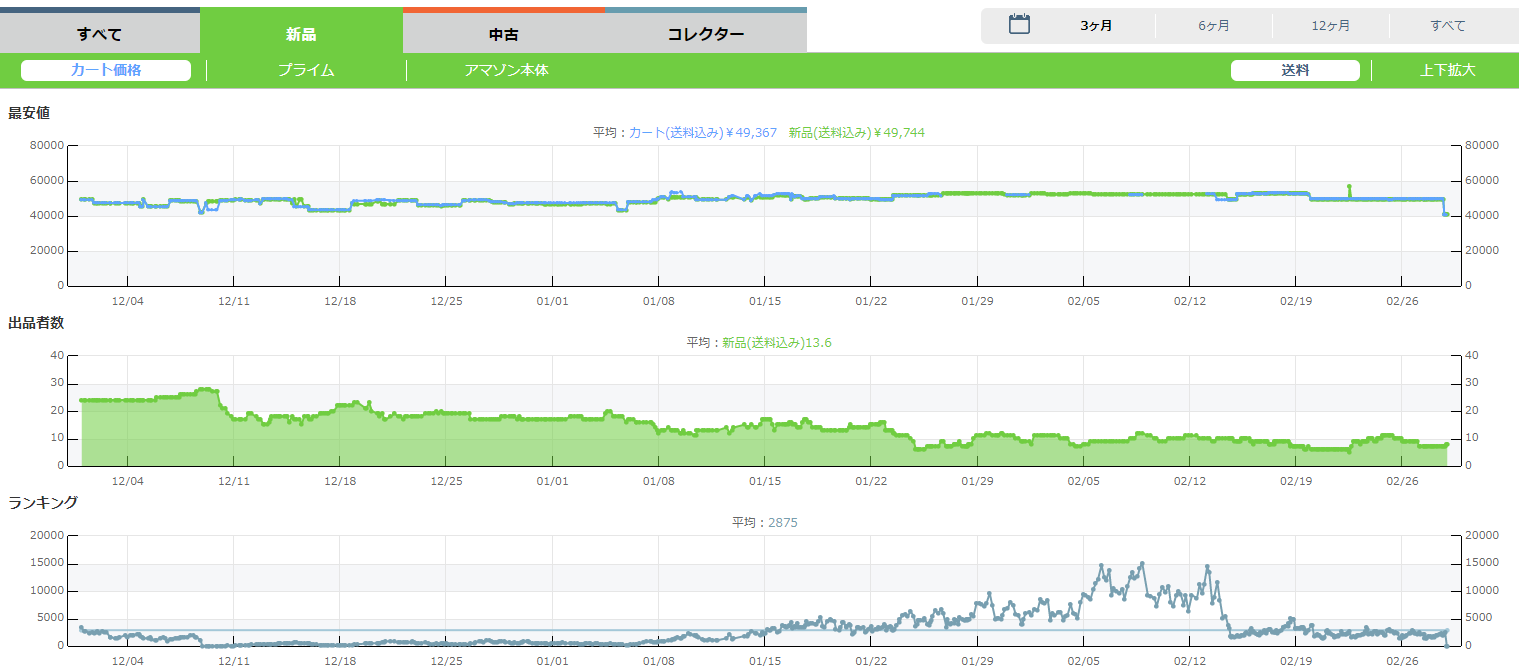Click the カート(送料込み) ¥49,367 legend label
Viewport: 1519px width, 670px height.
[702, 132]
